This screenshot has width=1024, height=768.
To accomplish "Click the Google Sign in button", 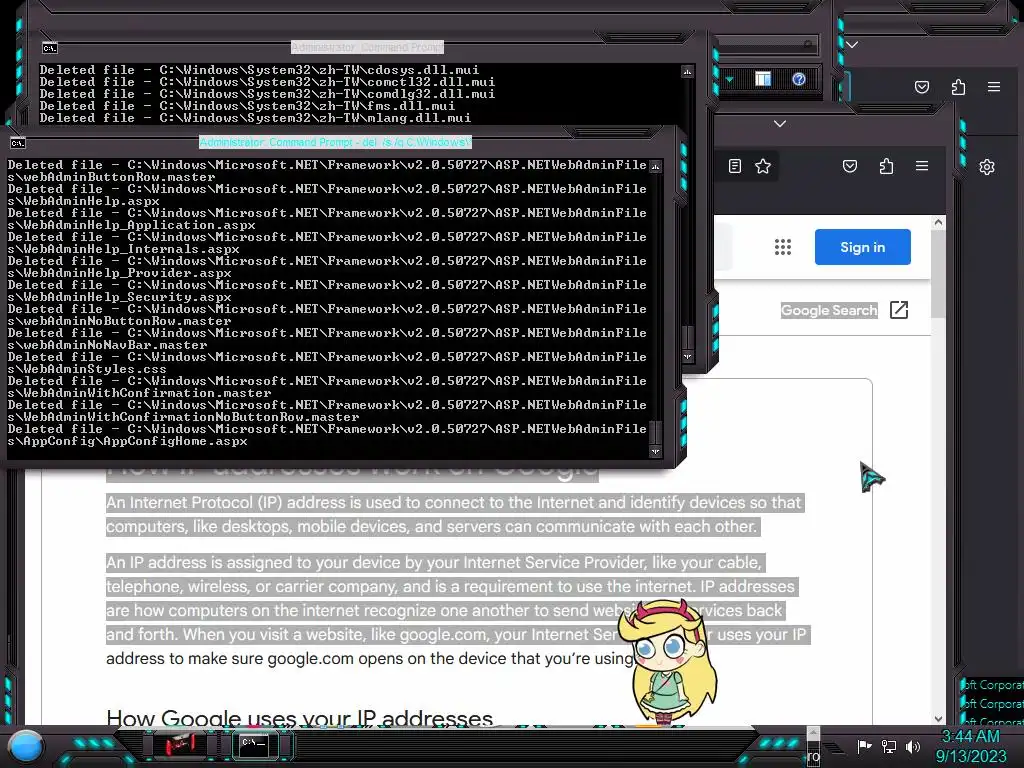I will coord(863,247).
